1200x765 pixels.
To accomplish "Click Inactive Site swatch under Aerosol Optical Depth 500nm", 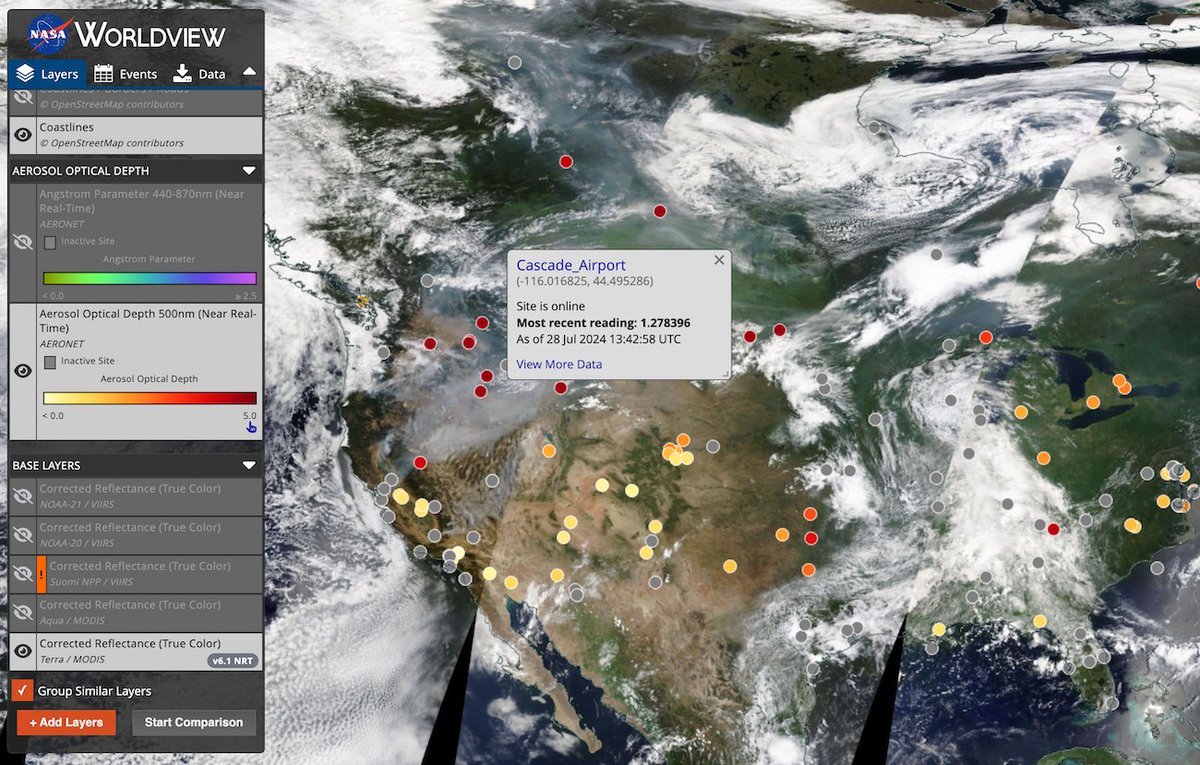I will [50, 361].
